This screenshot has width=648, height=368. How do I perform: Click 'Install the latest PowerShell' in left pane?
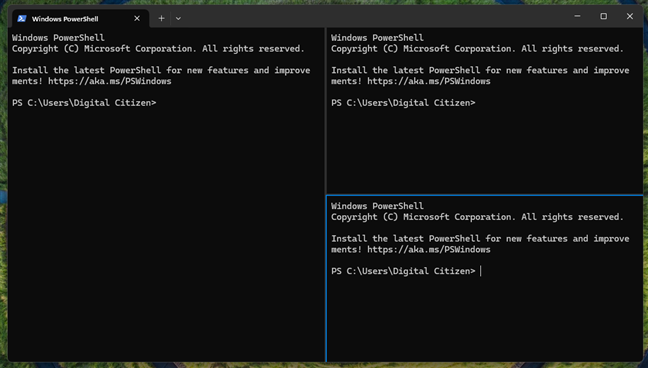86,70
